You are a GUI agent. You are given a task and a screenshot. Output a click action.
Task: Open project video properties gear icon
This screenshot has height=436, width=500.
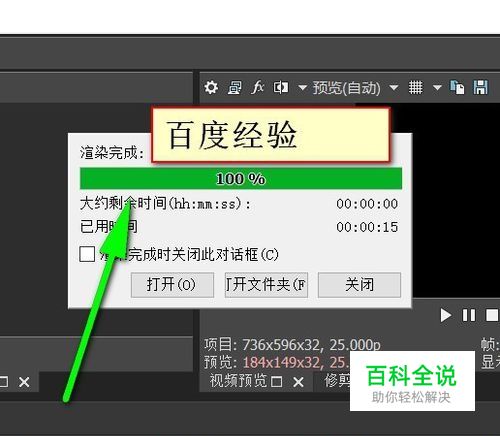211,88
